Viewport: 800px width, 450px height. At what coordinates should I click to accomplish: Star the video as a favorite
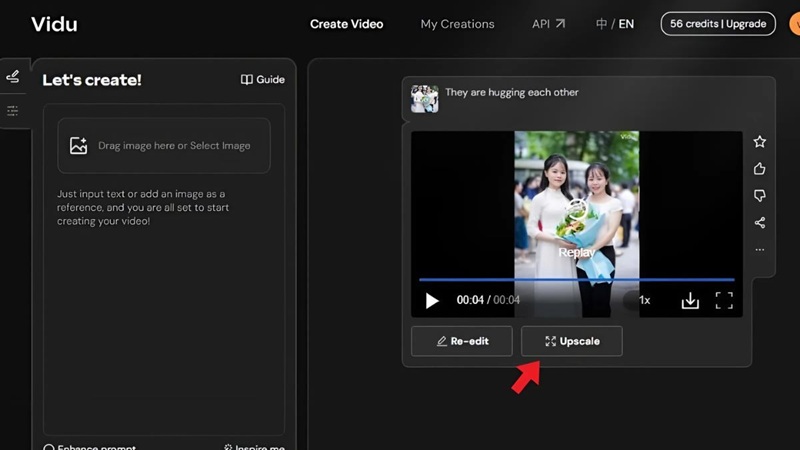[x=759, y=142]
